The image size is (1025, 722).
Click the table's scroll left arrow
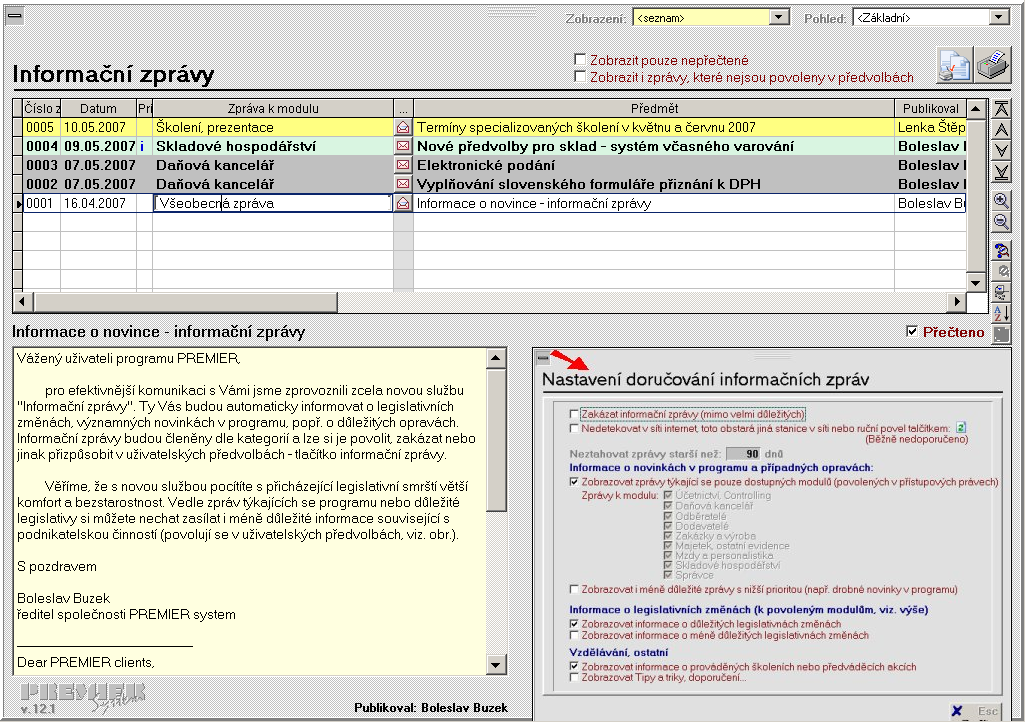23,301
